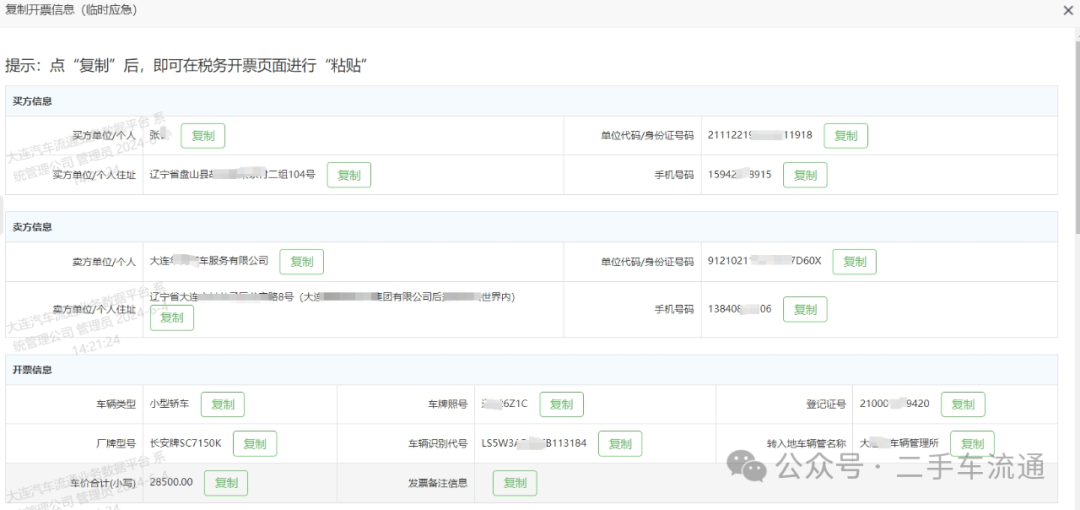Click the 买方信息 section header
The height and width of the screenshot is (510, 1080).
click(x=32, y=101)
